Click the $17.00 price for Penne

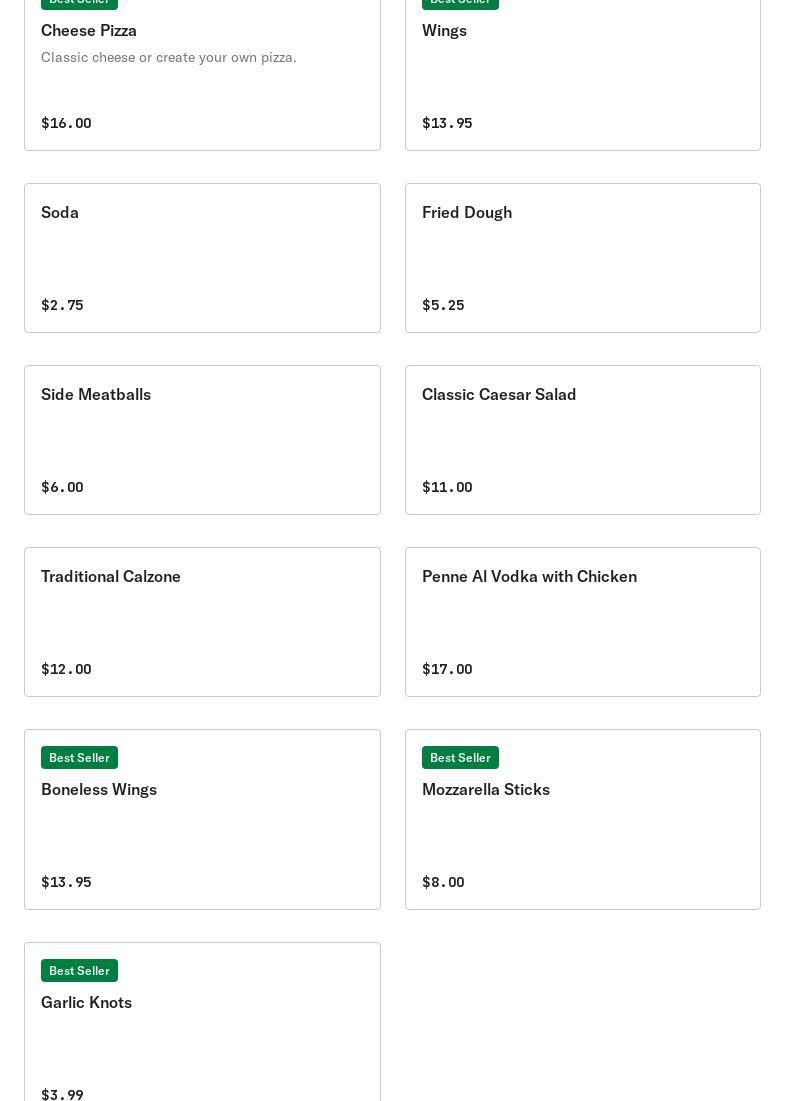coord(447,670)
